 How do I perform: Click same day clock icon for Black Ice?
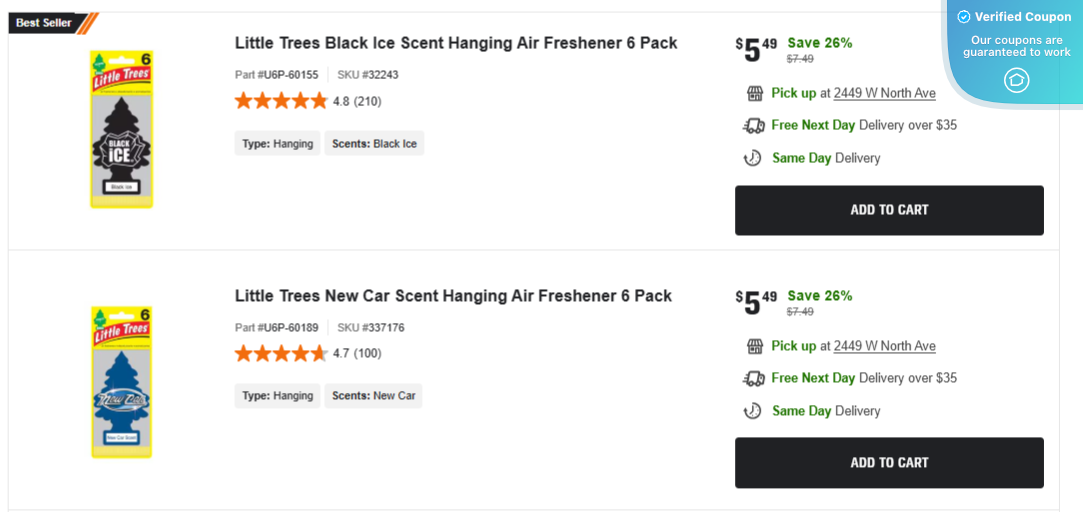point(753,158)
